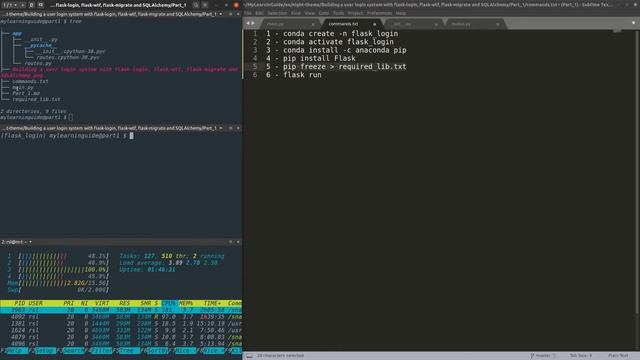Close the routes.py tab
Image resolution: width=640 pixels, height=360 pixels.
pyautogui.click(x=498, y=24)
